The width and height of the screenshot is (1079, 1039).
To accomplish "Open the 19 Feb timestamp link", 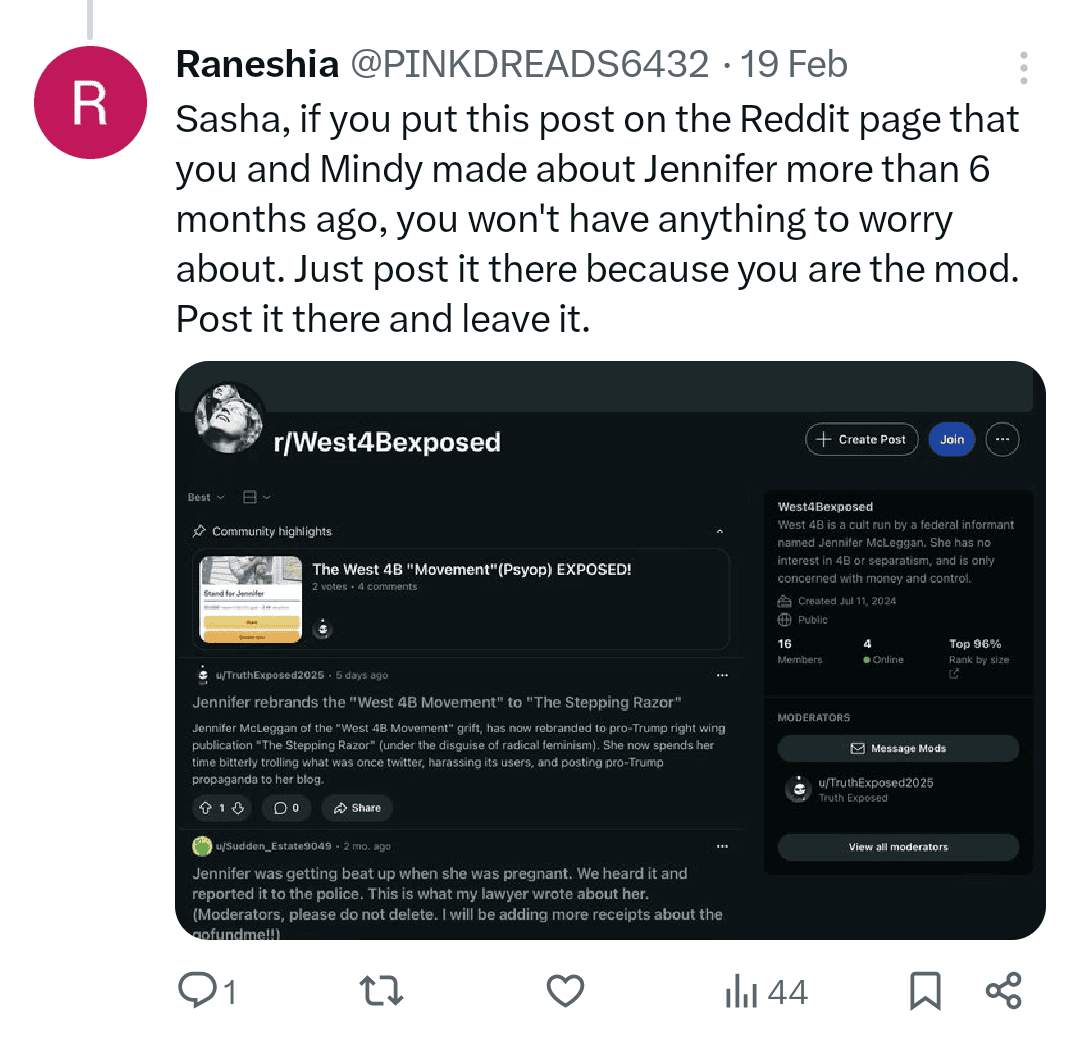I will (x=793, y=64).
